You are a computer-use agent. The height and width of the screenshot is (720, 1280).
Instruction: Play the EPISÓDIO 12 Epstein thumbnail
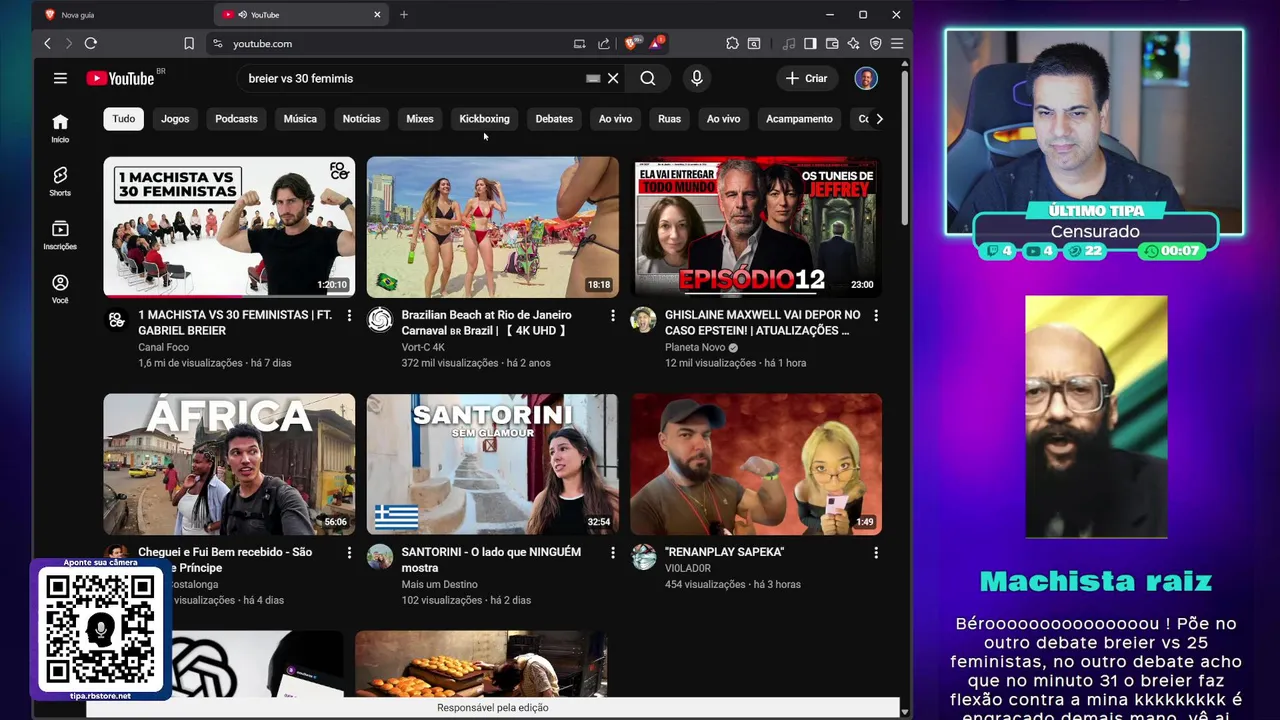[756, 227]
